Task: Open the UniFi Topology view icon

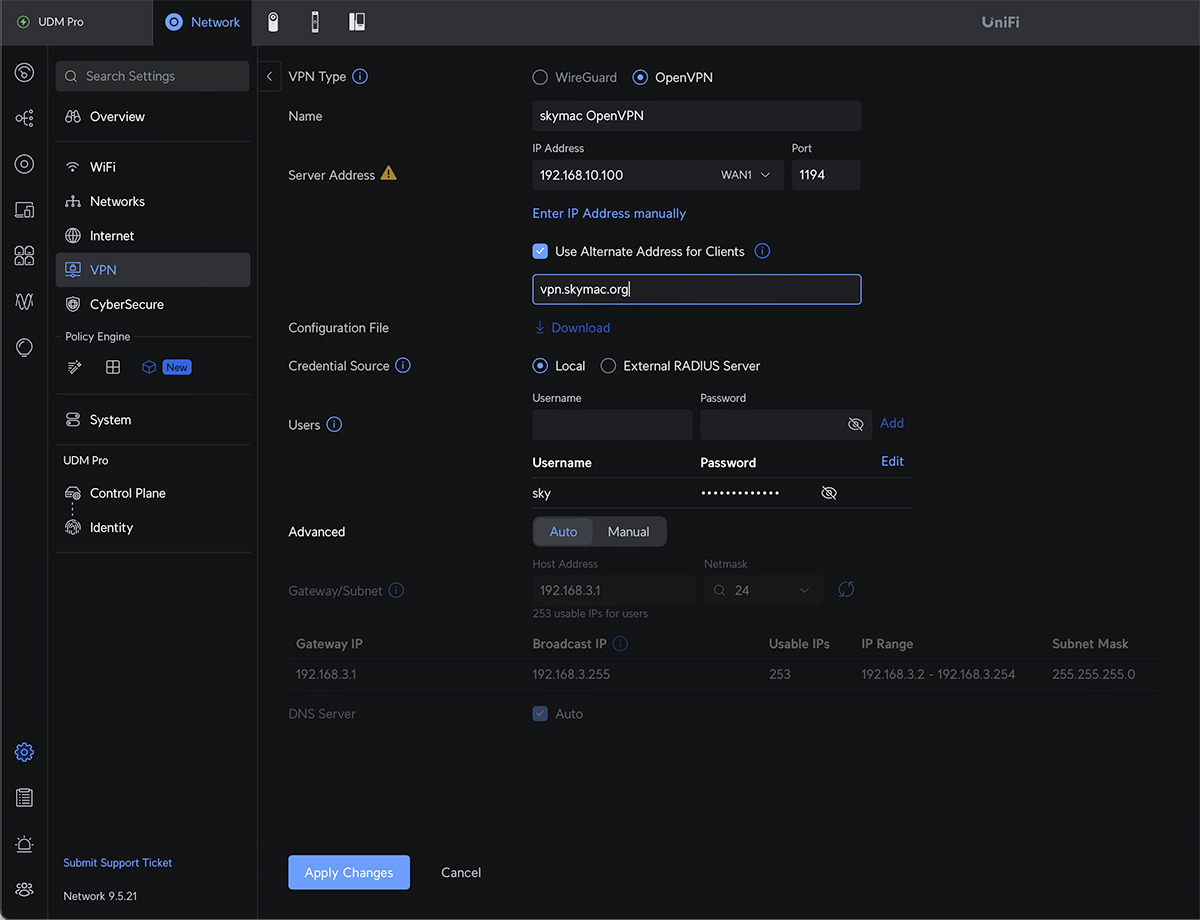Action: 24,118
